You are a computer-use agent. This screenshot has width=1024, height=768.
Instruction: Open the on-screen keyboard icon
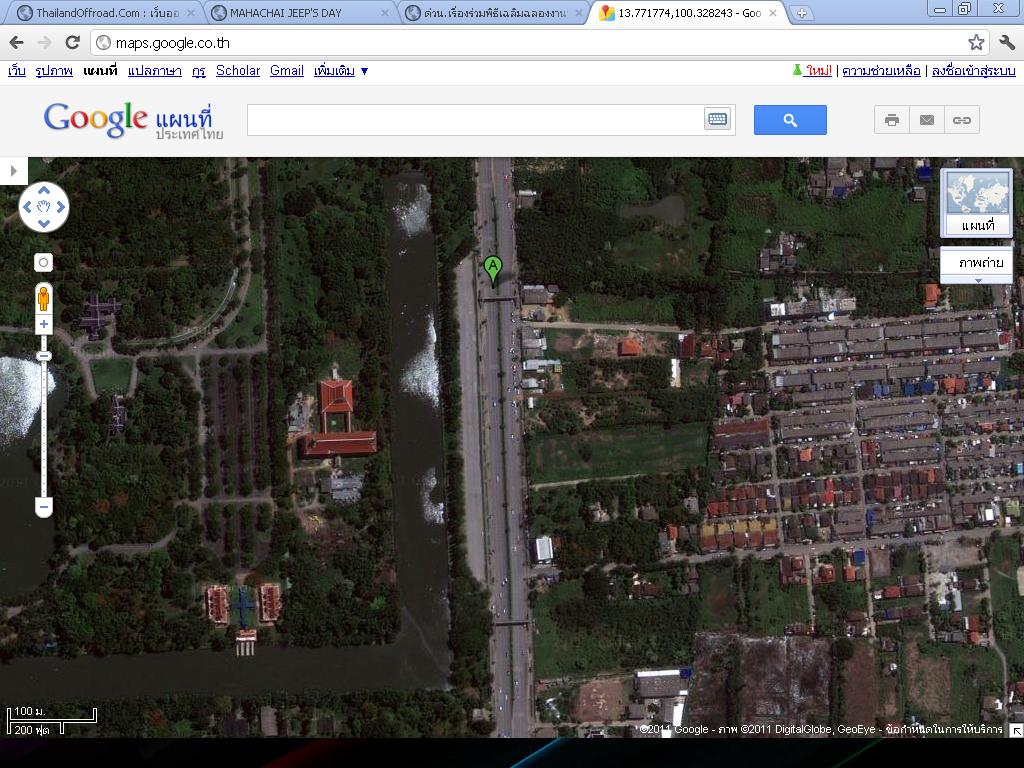pyautogui.click(x=717, y=120)
